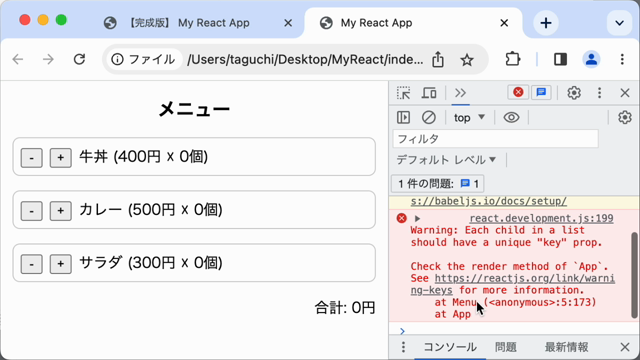Select the 問題 drawer tab

tap(506, 347)
